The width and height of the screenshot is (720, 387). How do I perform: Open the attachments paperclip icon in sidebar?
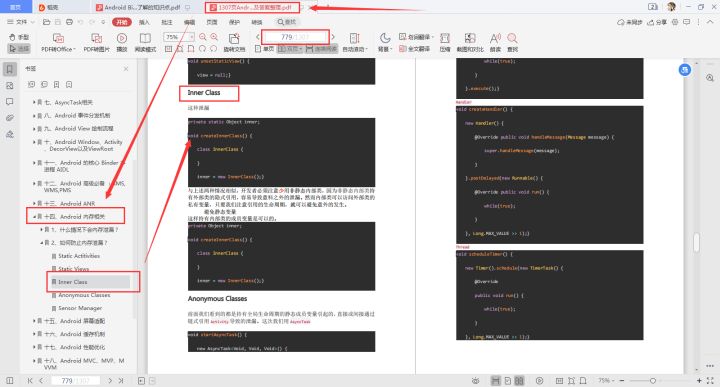(x=10, y=118)
